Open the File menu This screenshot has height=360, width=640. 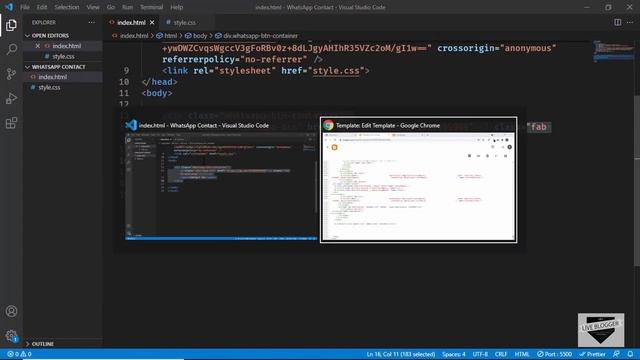[x=25, y=7]
